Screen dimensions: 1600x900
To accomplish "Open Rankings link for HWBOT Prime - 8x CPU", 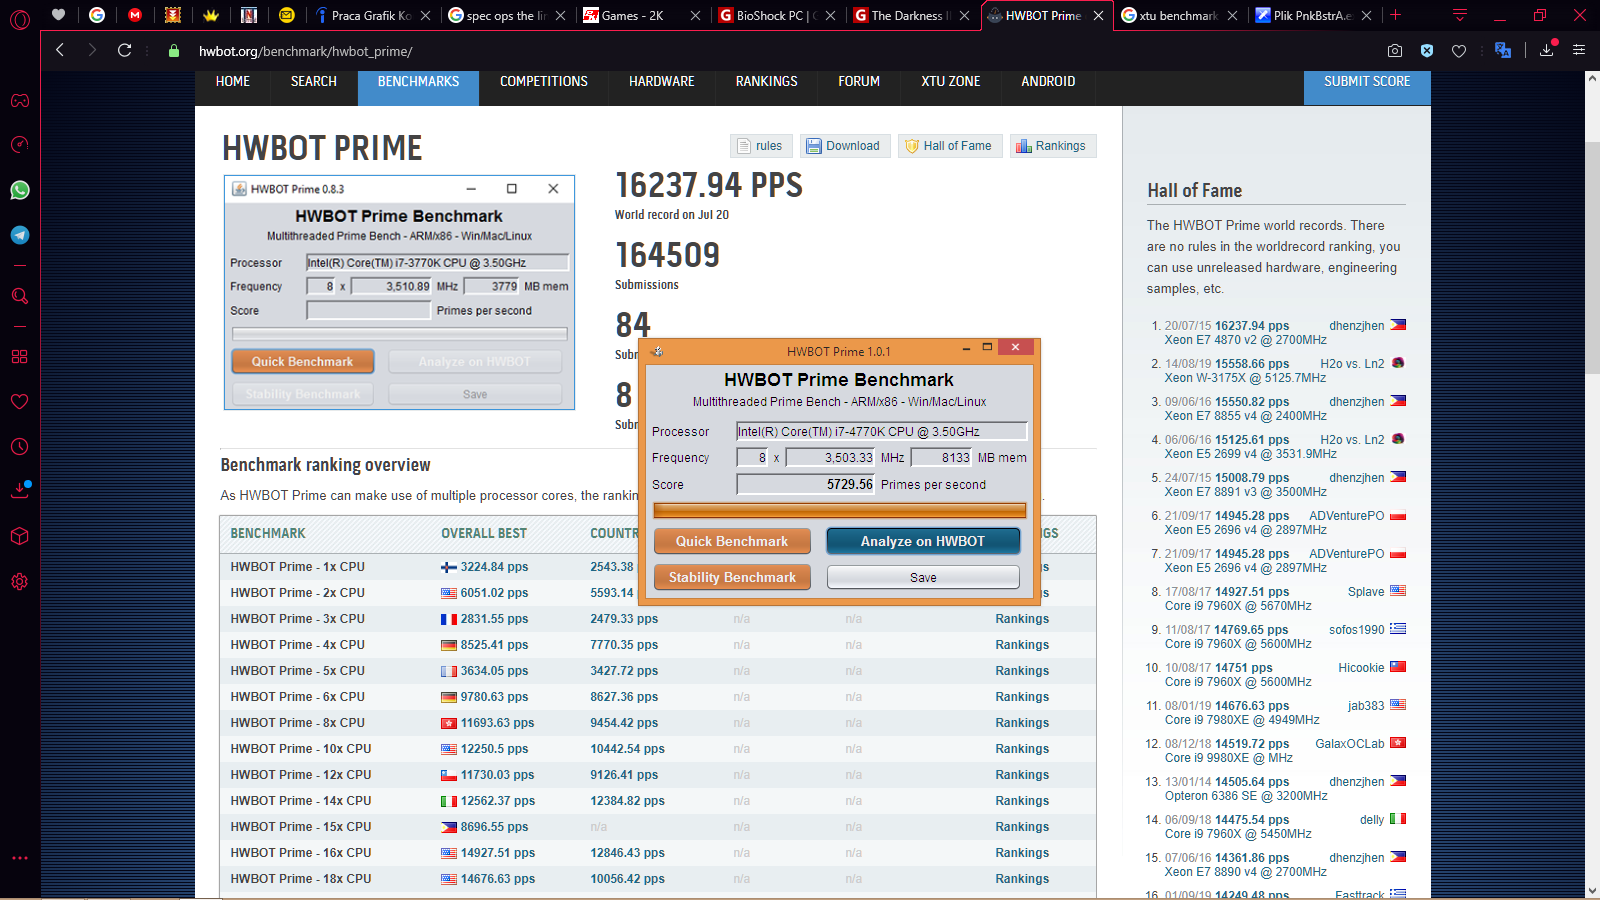I will click(x=1022, y=723).
